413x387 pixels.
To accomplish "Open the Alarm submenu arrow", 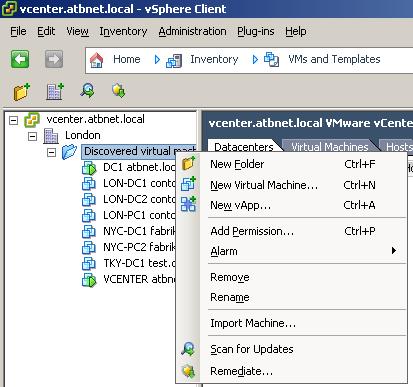I will (x=394, y=251).
